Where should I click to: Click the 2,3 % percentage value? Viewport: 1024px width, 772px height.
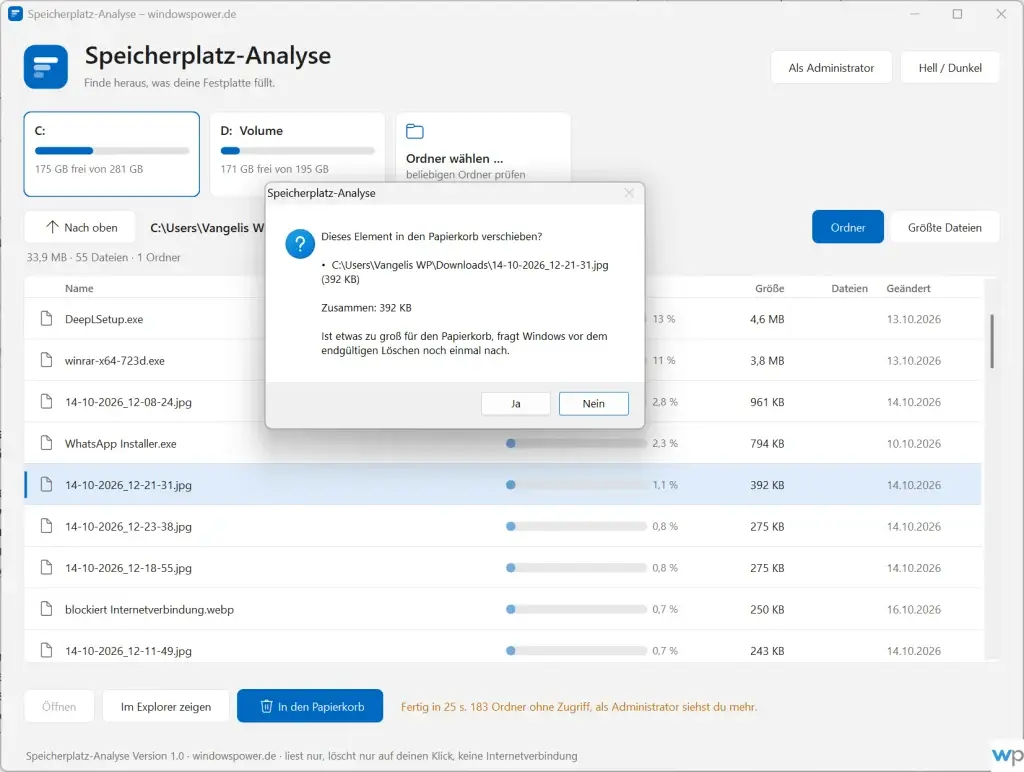pyautogui.click(x=665, y=443)
